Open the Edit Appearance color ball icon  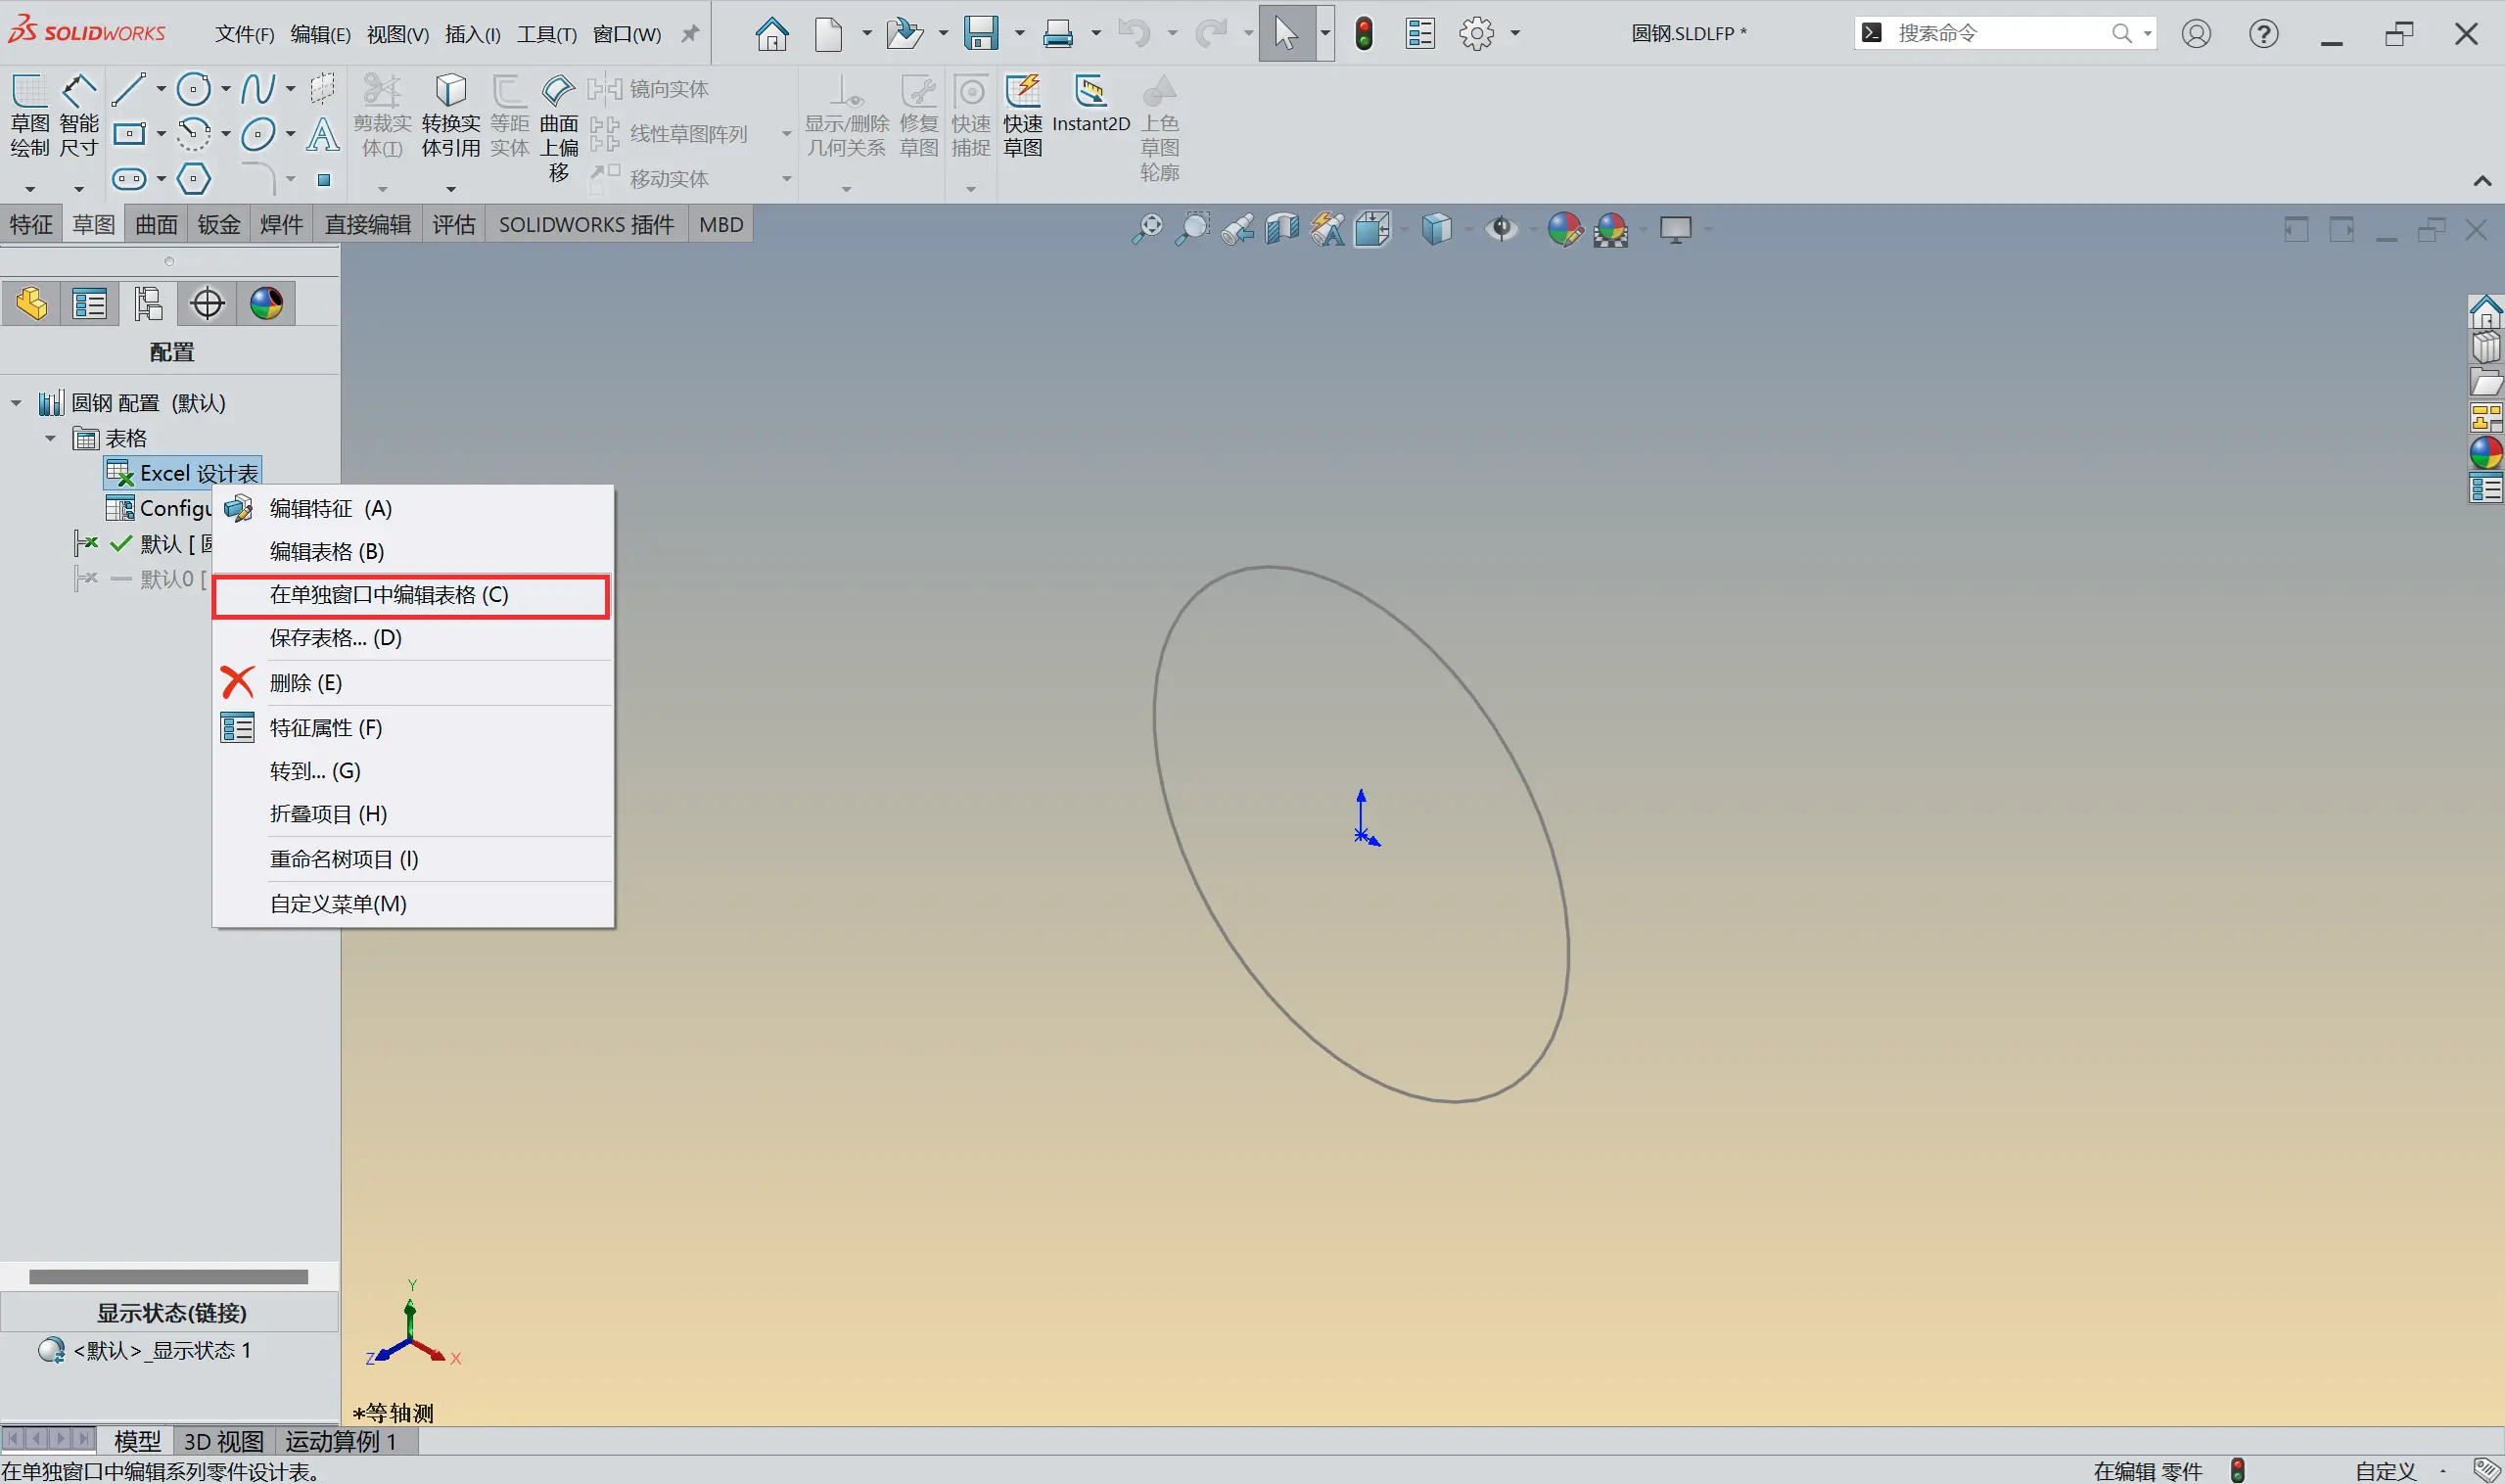[x=1564, y=229]
